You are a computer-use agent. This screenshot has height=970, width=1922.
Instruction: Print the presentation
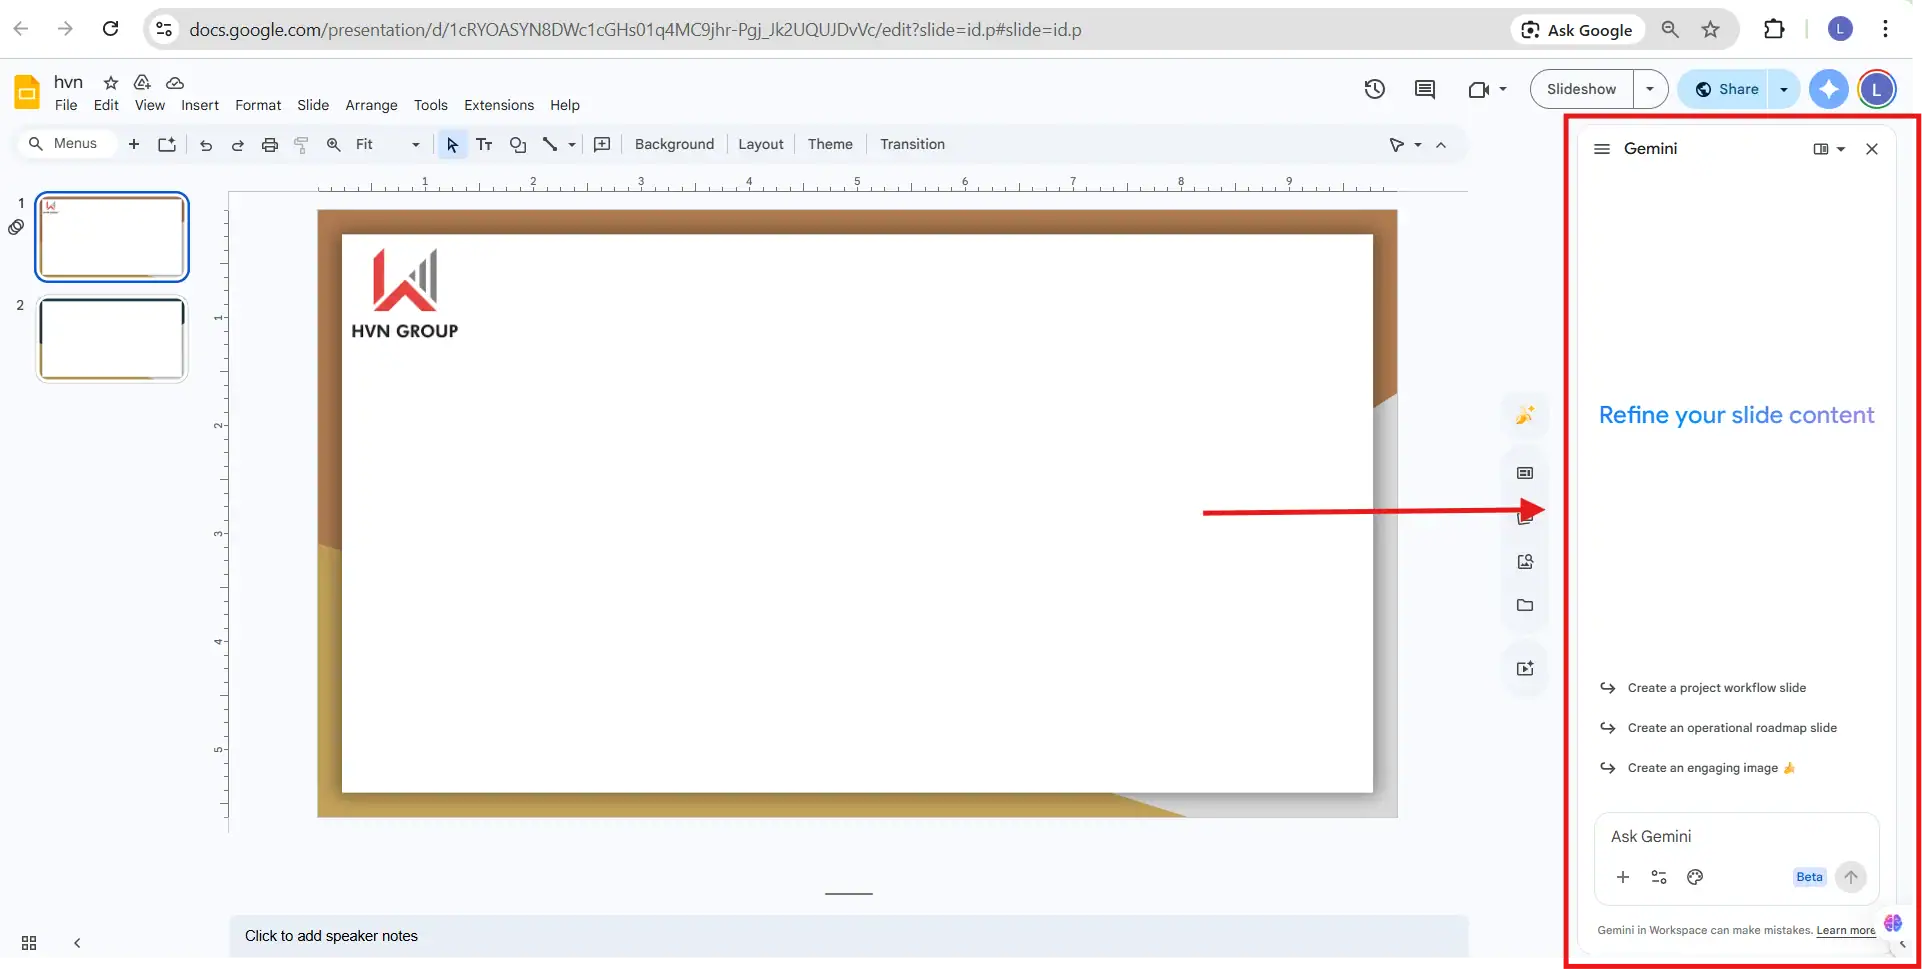[269, 144]
